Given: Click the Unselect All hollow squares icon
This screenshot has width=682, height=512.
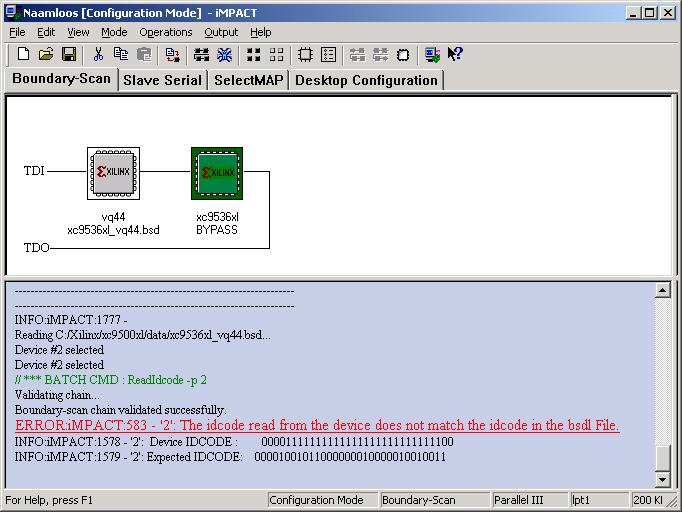Looking at the screenshot, I should tap(277, 54).
